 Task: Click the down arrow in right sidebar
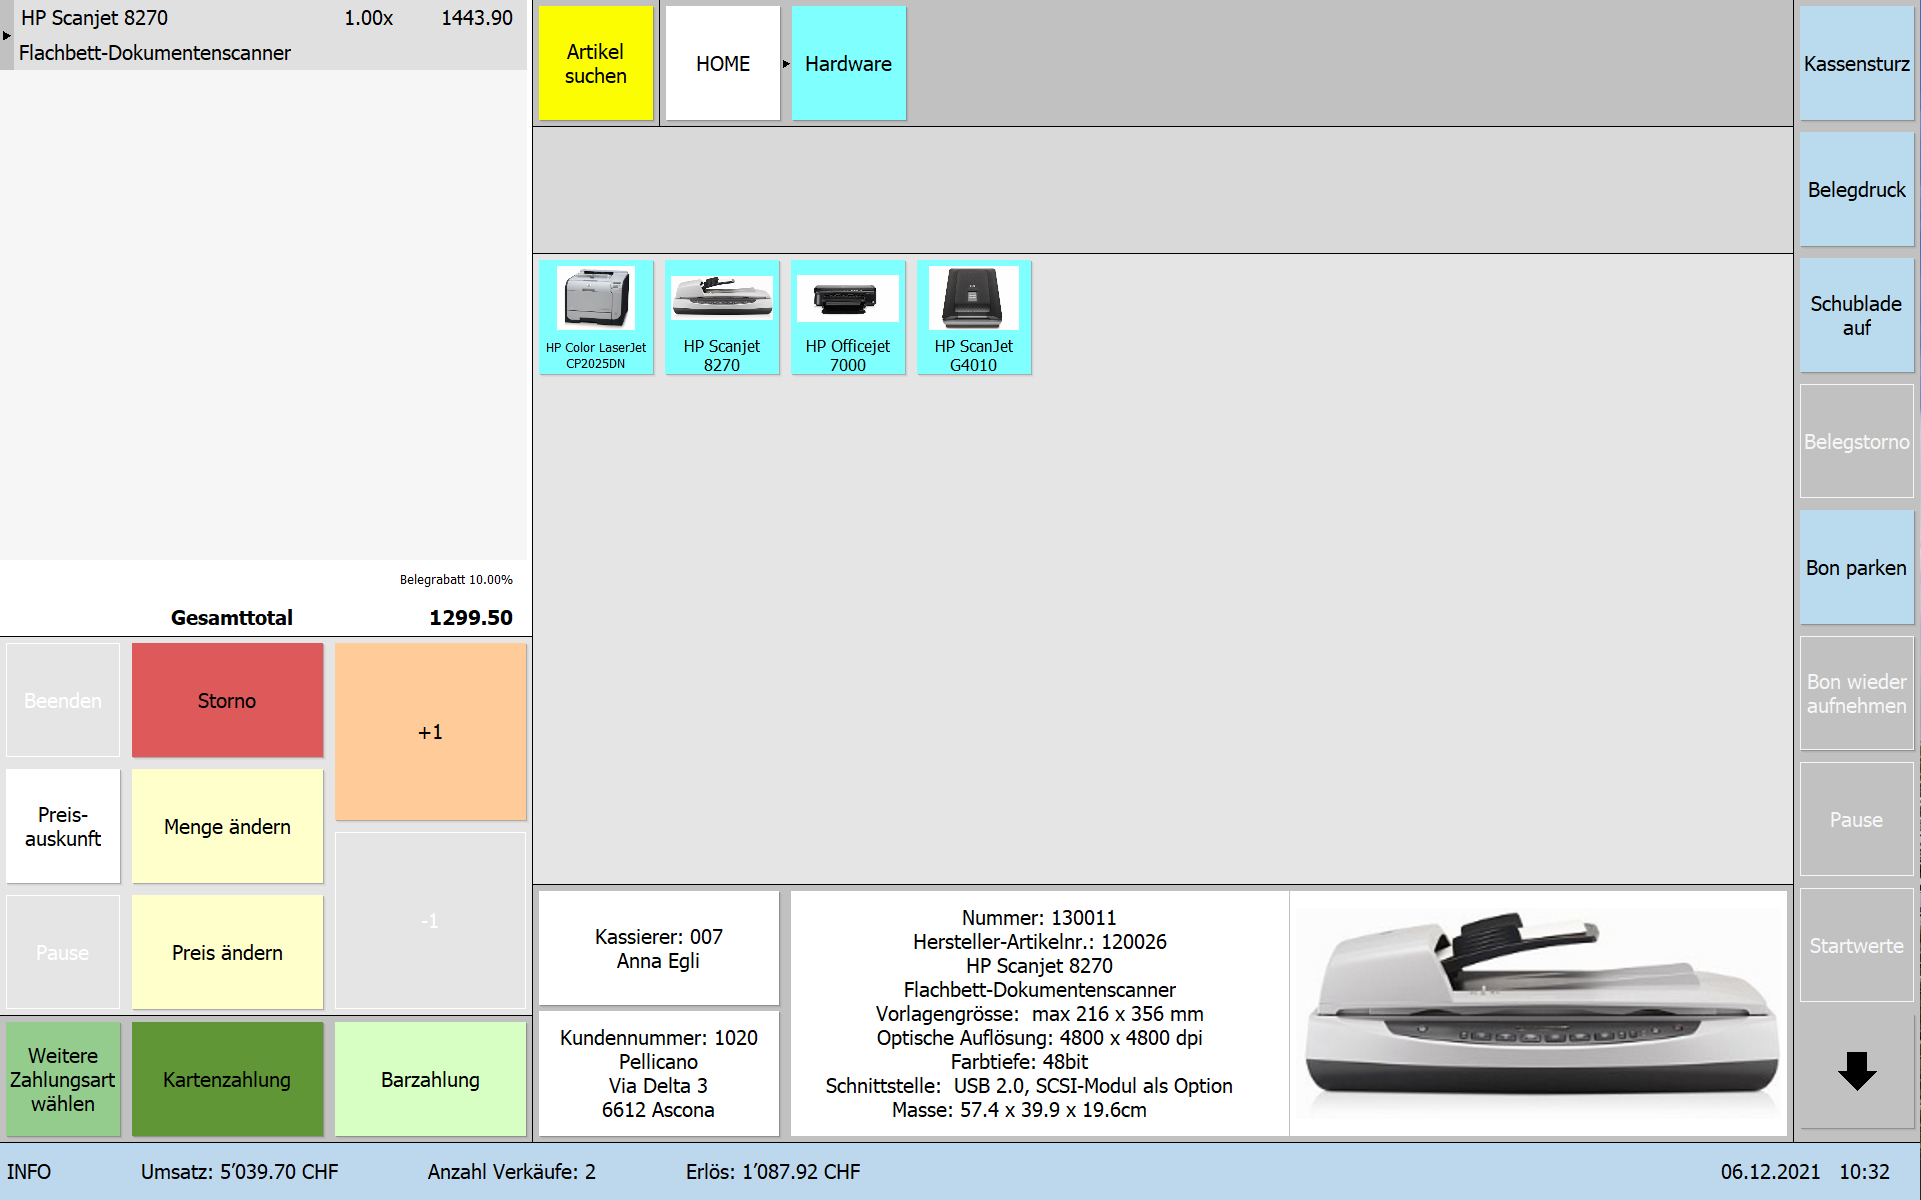click(1857, 1071)
